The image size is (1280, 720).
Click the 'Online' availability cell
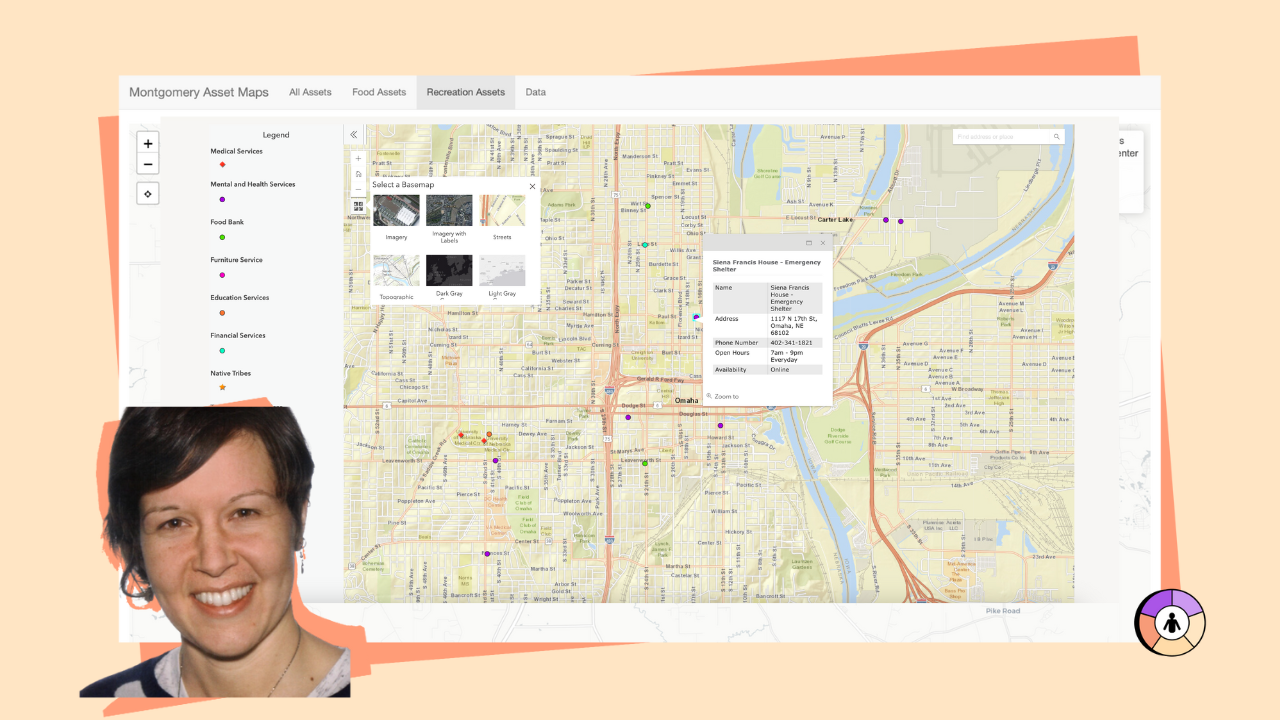click(795, 369)
